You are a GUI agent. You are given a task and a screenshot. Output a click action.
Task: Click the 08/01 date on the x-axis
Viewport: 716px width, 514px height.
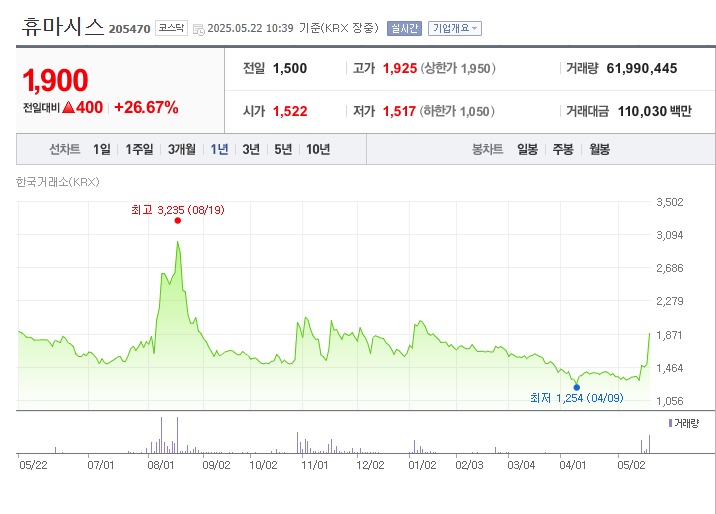click(x=161, y=465)
